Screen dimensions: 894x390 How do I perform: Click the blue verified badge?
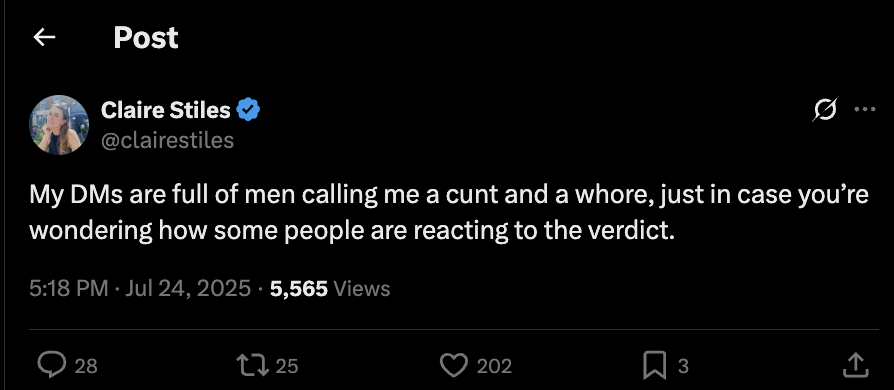pyautogui.click(x=248, y=109)
